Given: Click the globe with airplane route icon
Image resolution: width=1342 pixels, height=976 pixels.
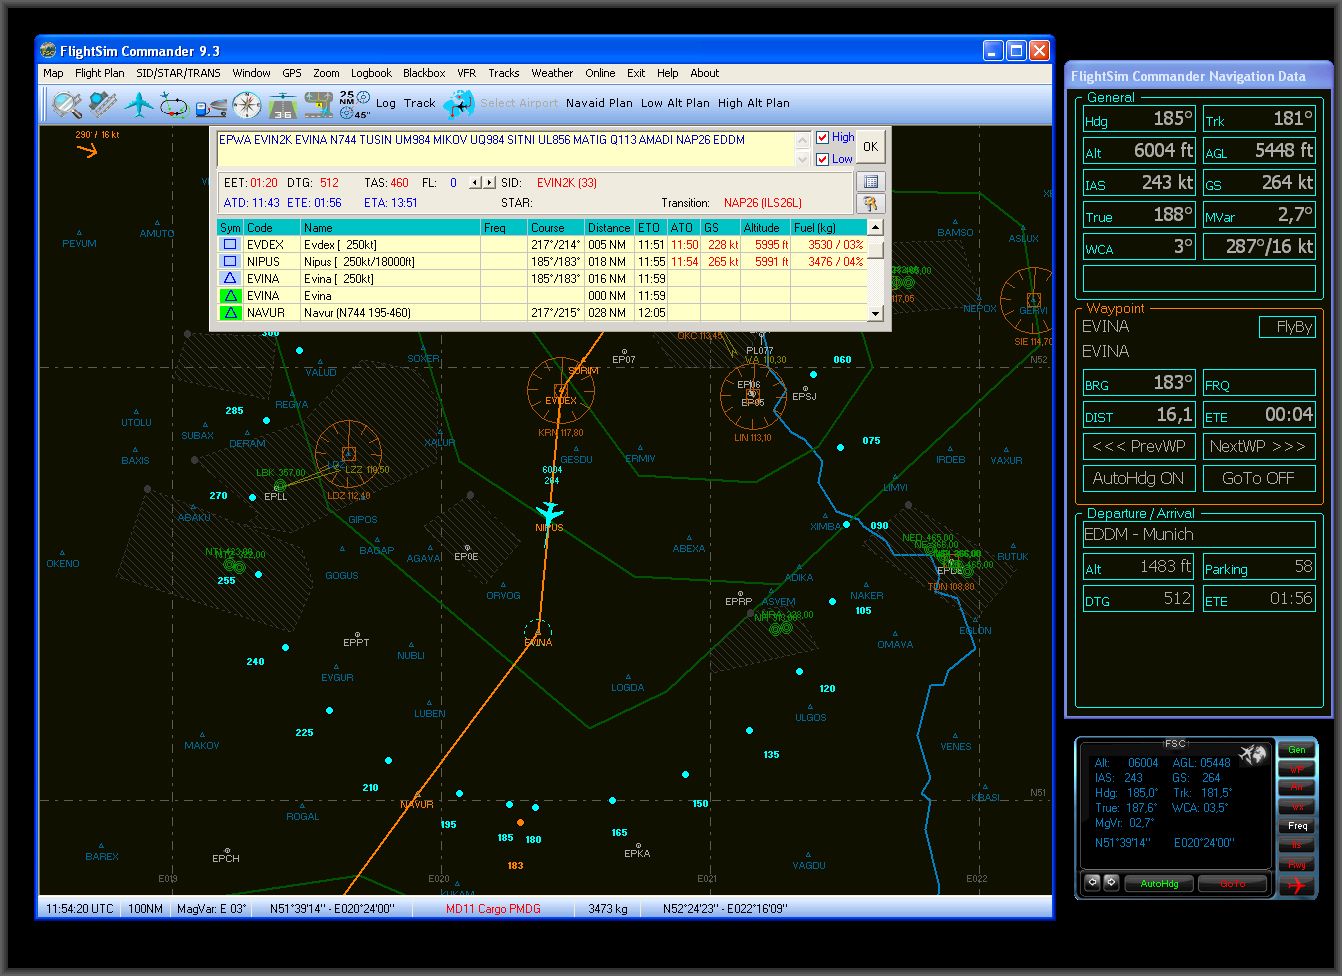Looking at the screenshot, I should click(x=458, y=103).
